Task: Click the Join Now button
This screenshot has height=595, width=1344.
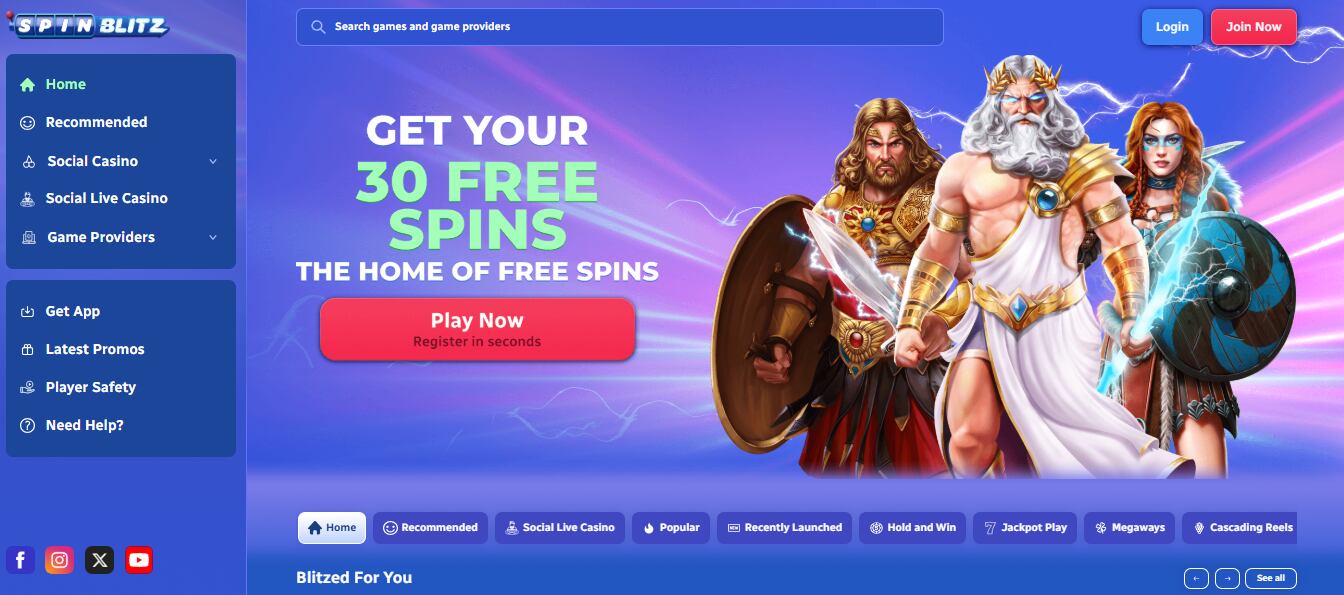Action: (x=1254, y=27)
